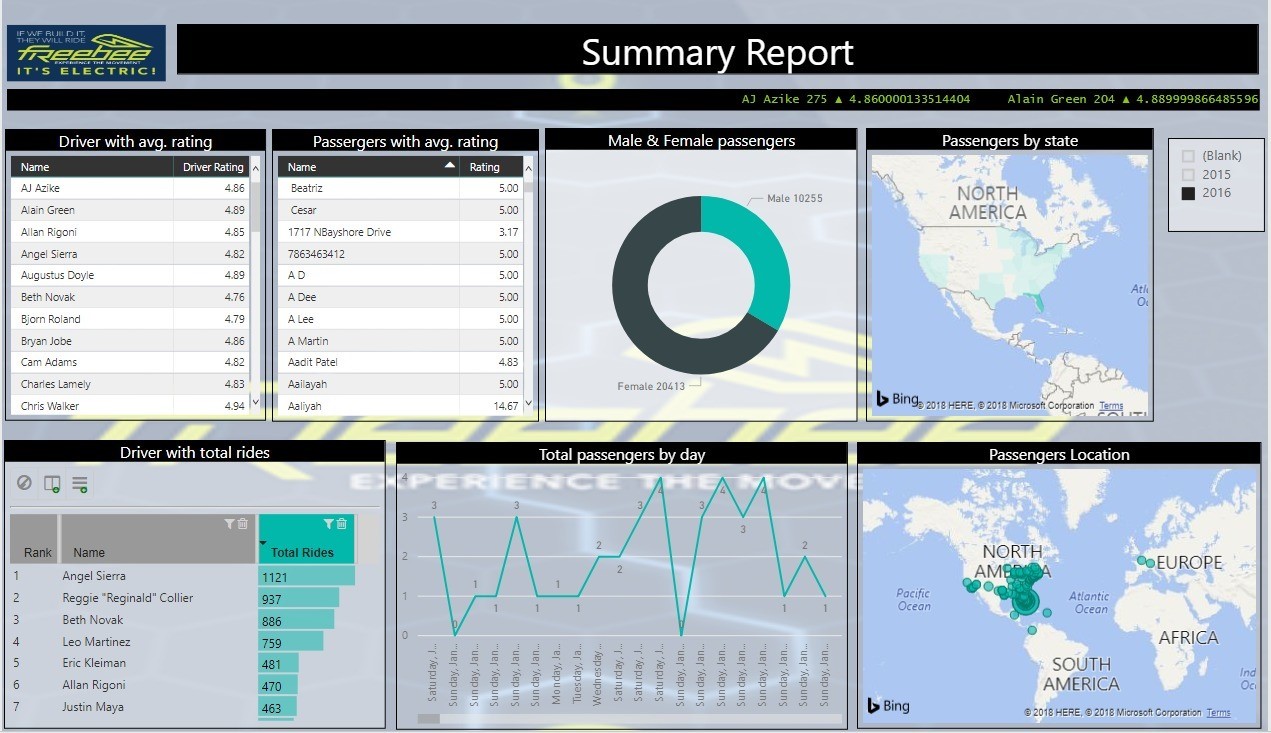1271x733 pixels.
Task: Uncheck the 2016 year filter
Action: (x=1188, y=193)
